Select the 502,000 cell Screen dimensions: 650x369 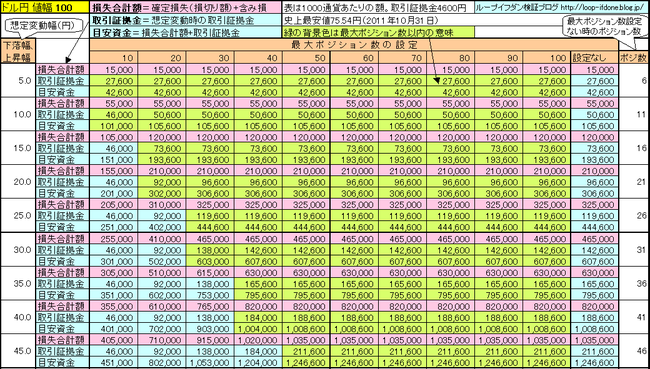pyautogui.click(x=162, y=261)
